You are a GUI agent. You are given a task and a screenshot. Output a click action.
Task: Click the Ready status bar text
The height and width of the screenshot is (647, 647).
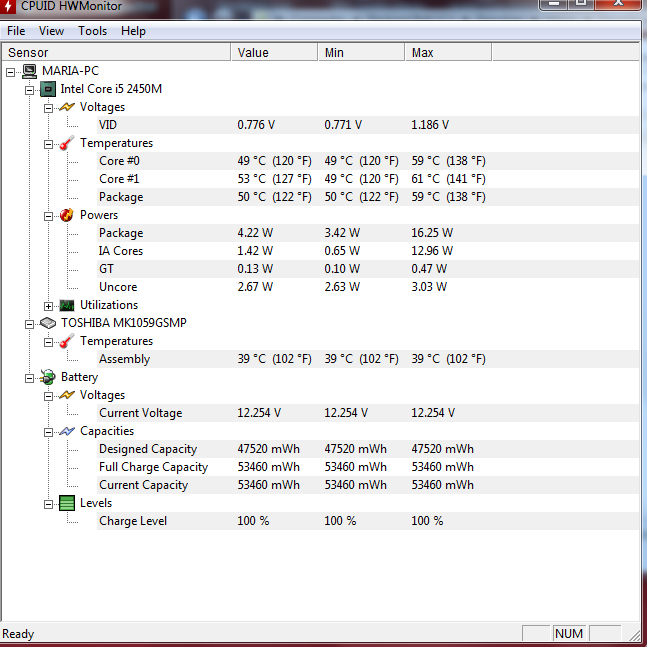18,634
